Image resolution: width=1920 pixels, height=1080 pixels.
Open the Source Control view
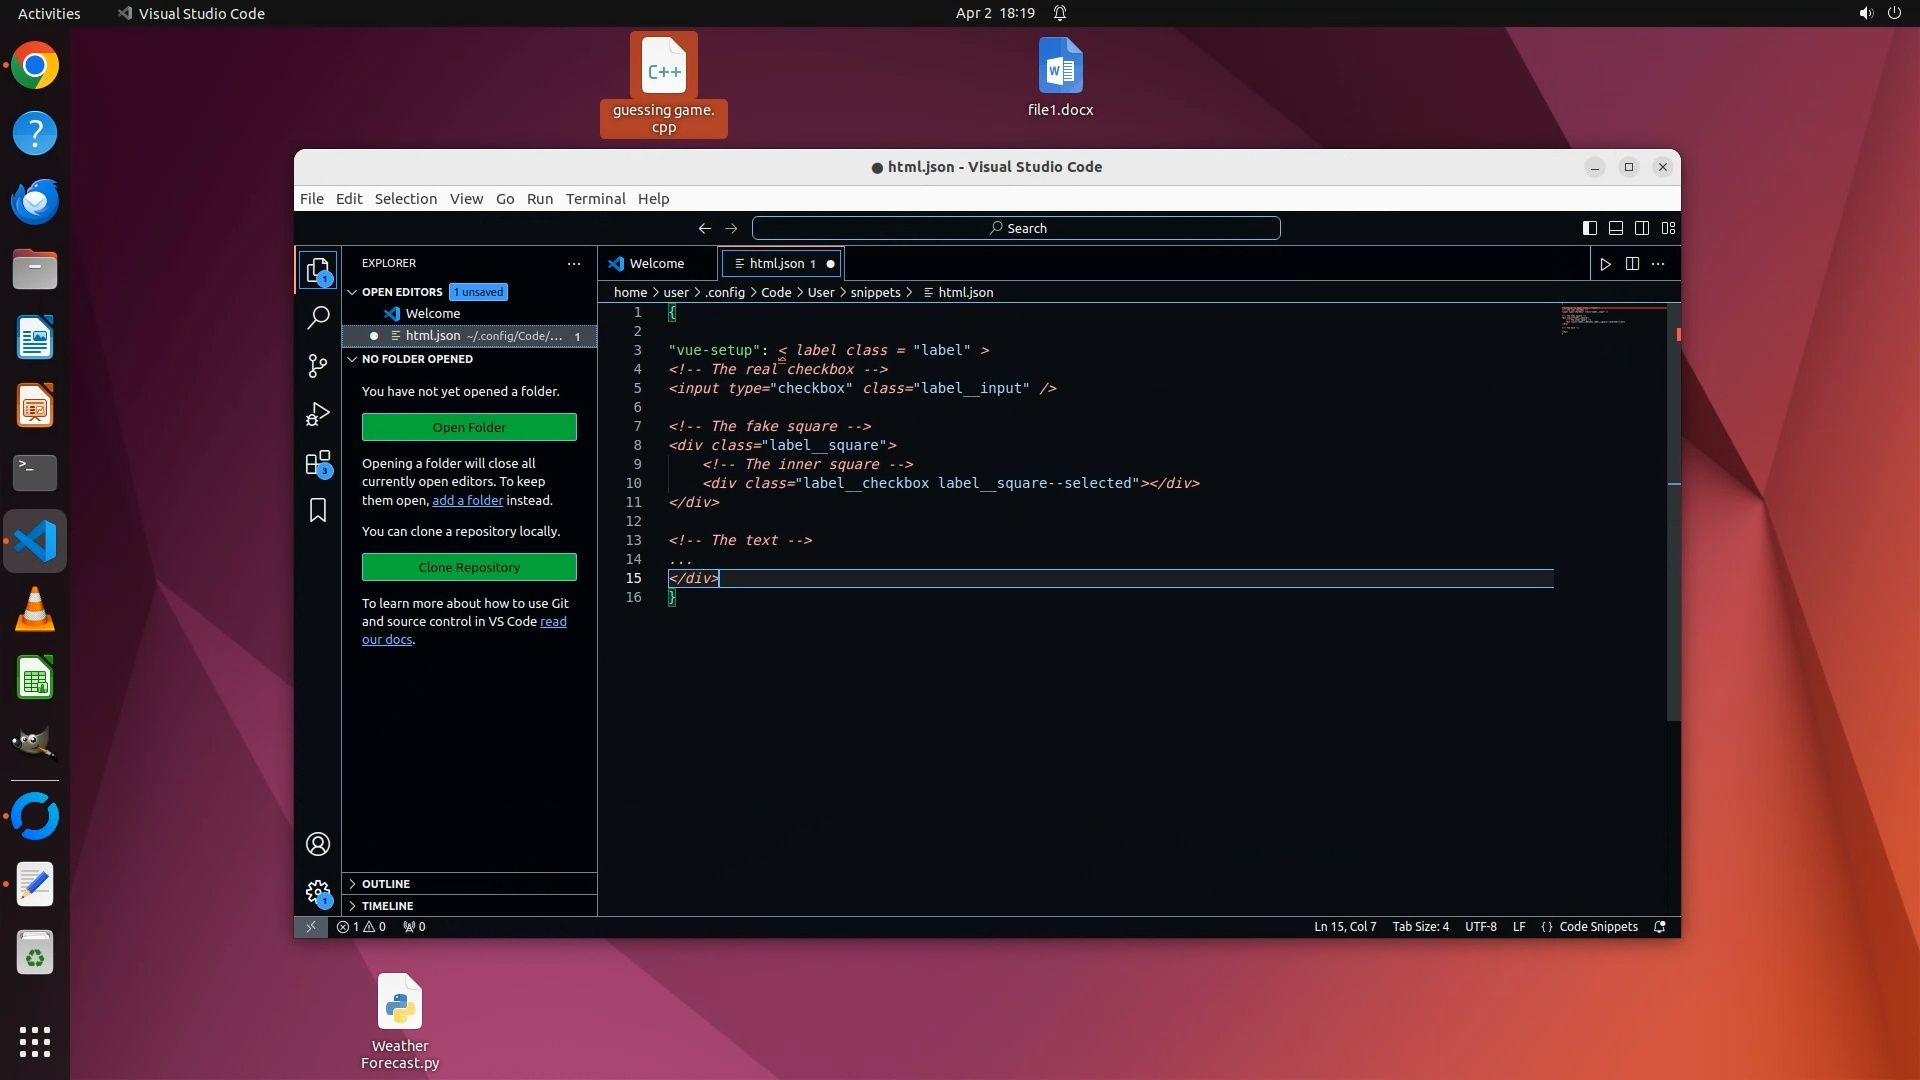(318, 366)
